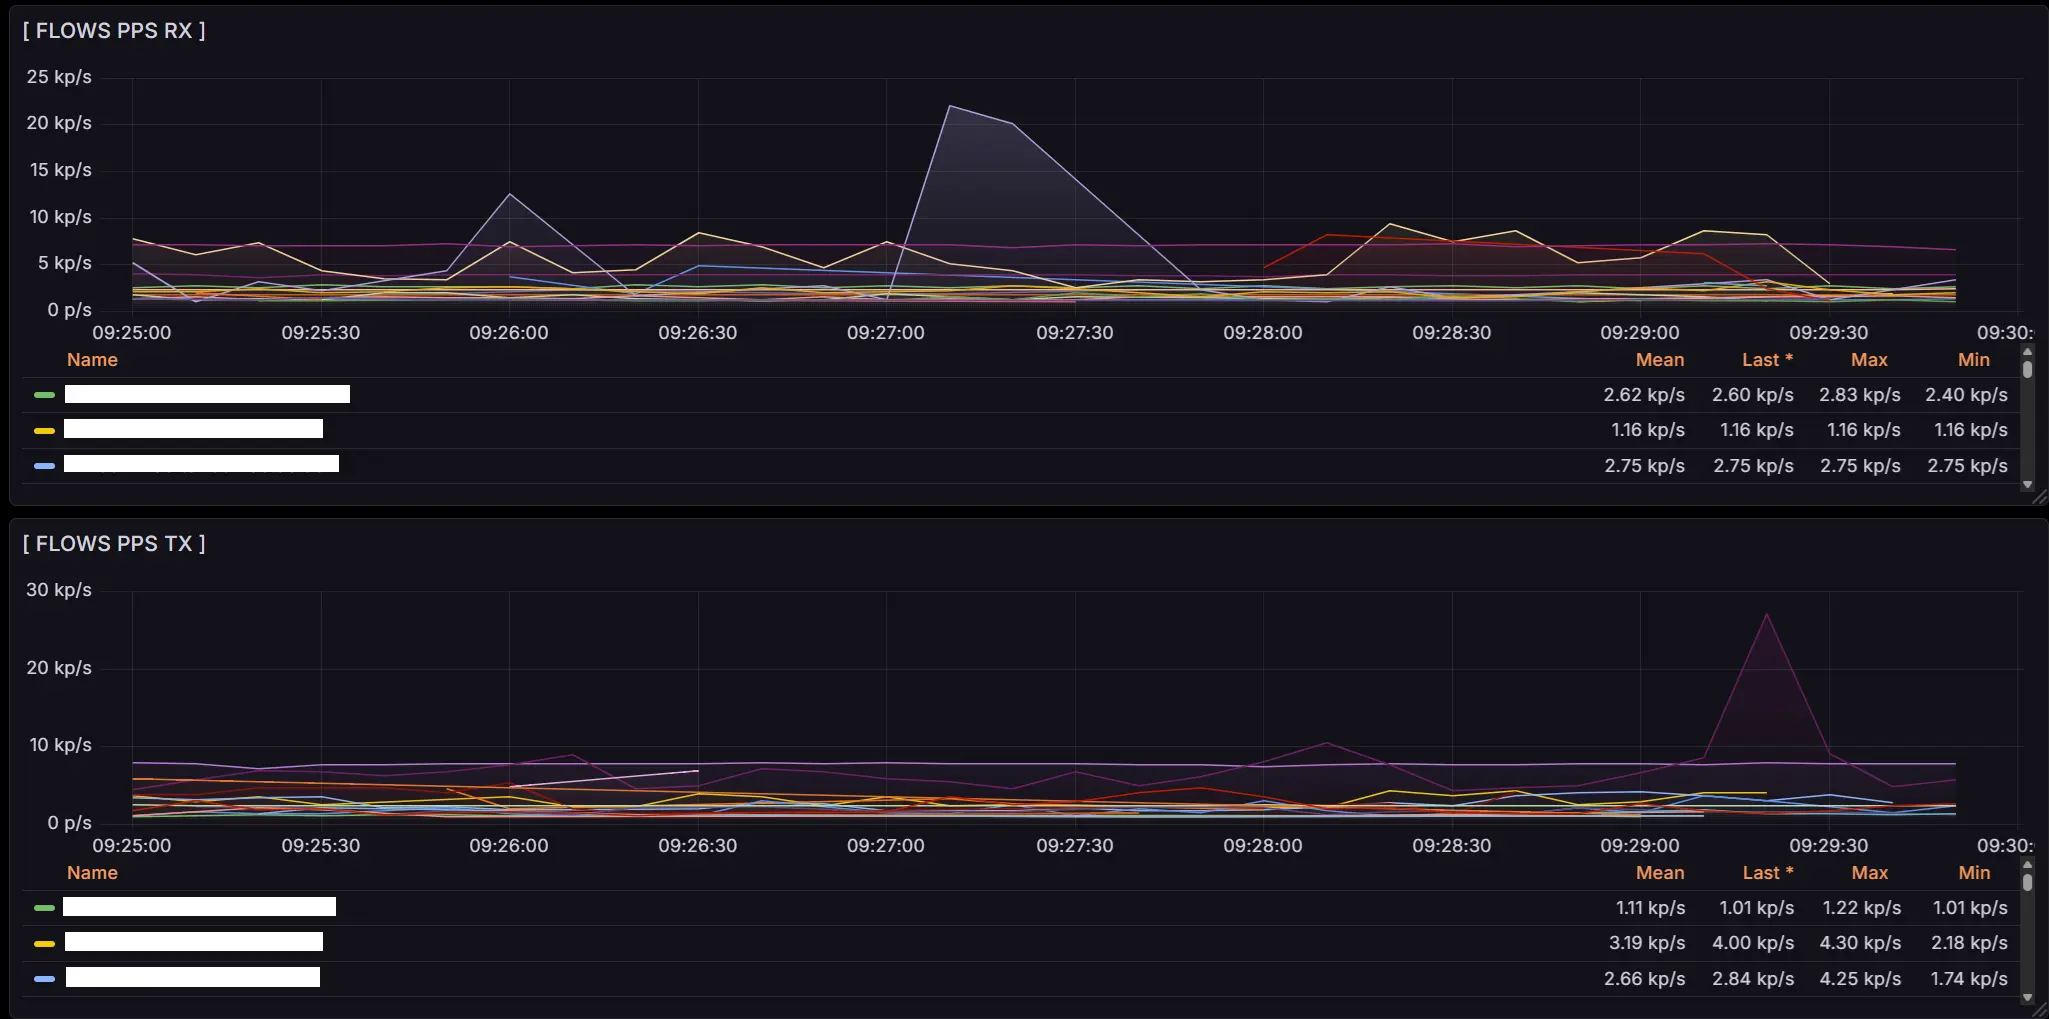Image resolution: width=2049 pixels, height=1019 pixels.
Task: Open the FLOWS PPS RX panel title menu
Action: (x=114, y=31)
